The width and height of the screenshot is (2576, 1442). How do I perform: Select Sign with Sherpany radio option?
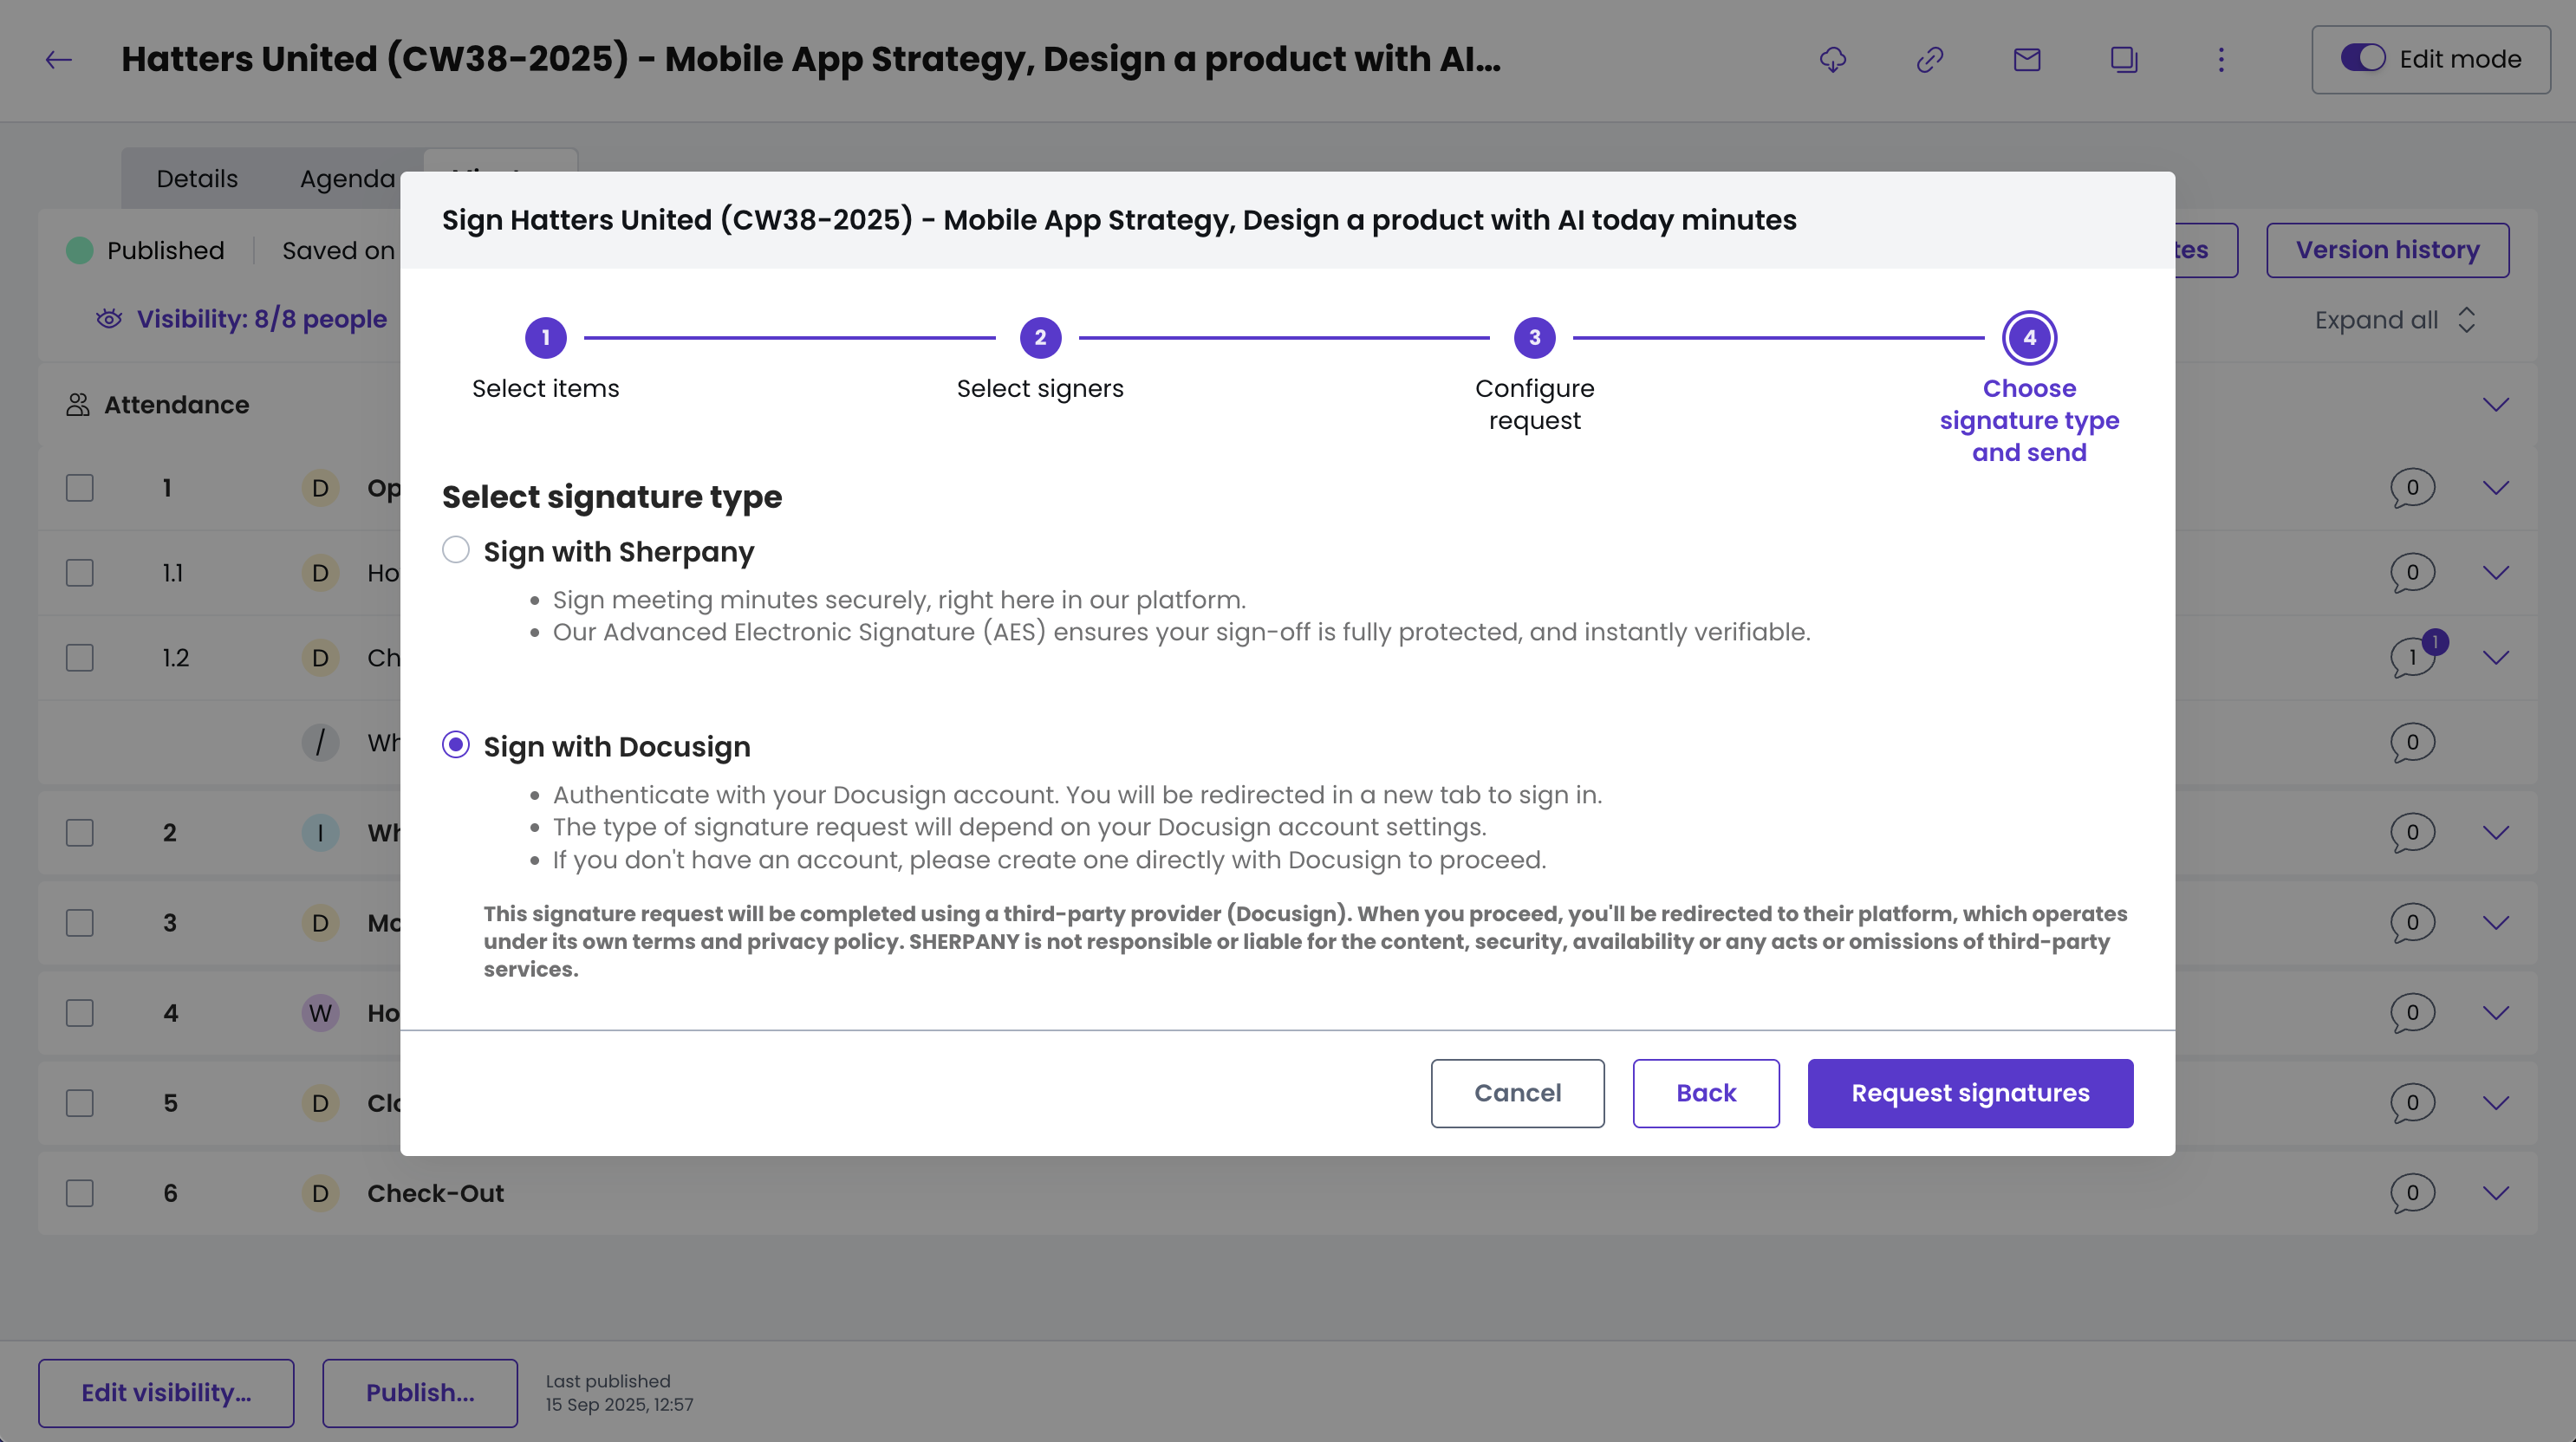pos(456,550)
